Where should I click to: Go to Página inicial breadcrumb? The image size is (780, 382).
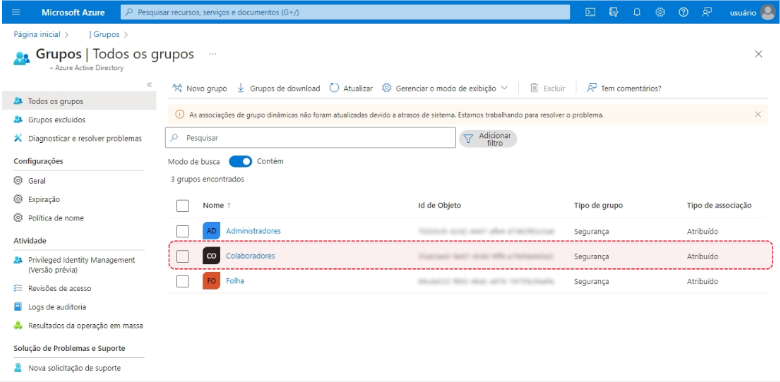coord(36,34)
